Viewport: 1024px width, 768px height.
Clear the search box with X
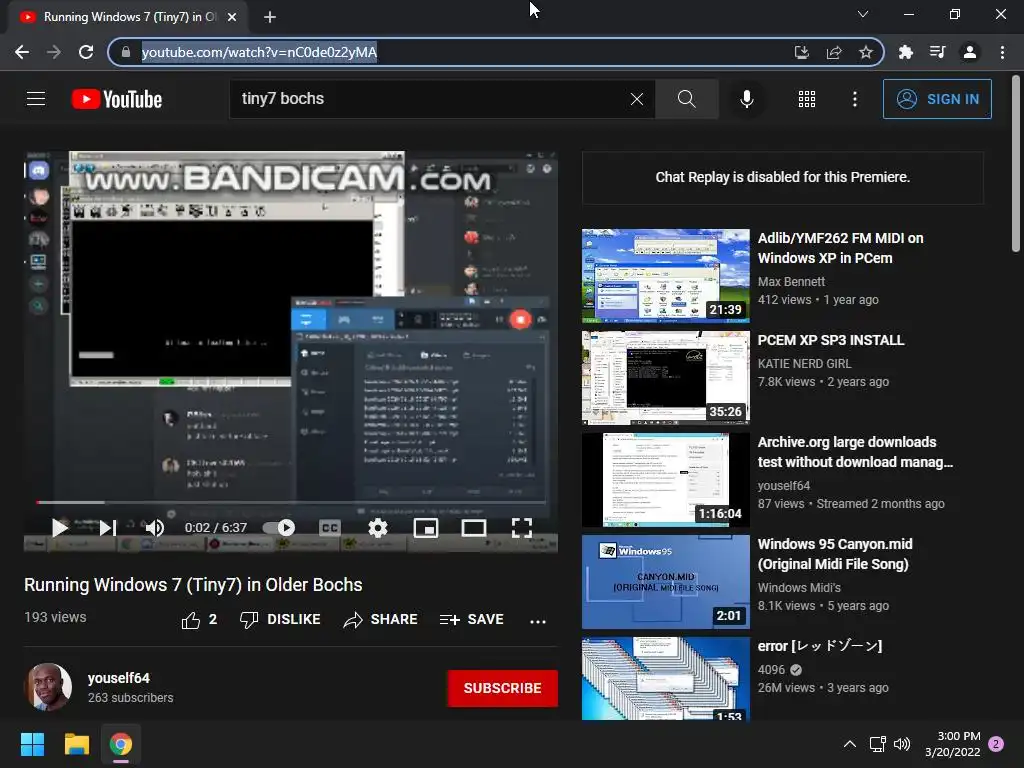coord(636,99)
